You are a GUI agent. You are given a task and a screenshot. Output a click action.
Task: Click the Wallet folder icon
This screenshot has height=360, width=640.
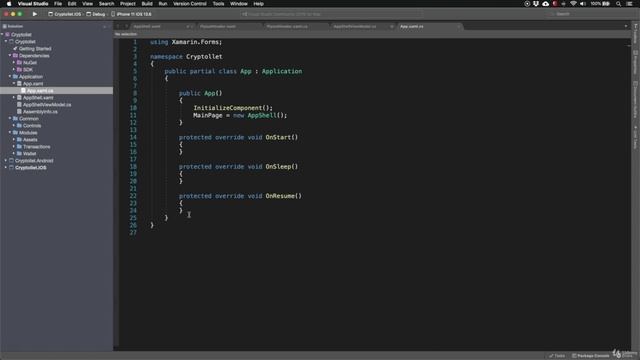19,153
